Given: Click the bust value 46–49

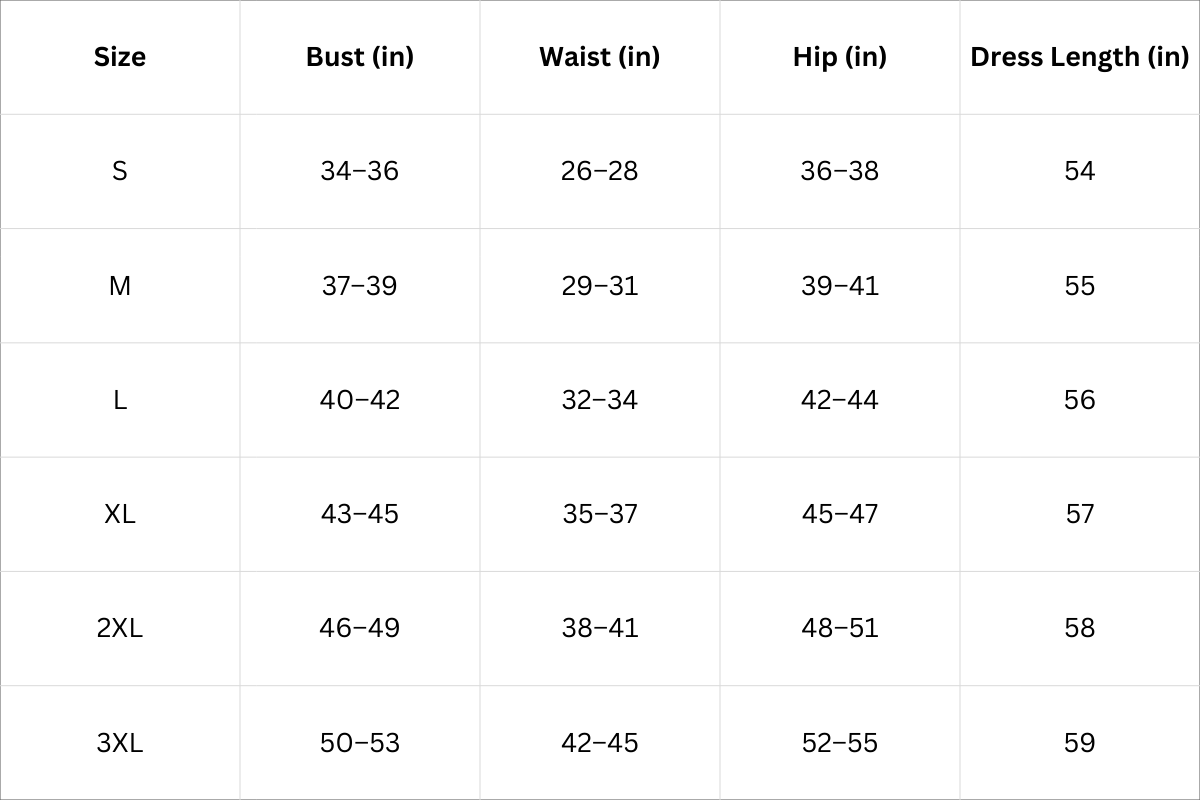Looking at the screenshot, I should point(360,628).
